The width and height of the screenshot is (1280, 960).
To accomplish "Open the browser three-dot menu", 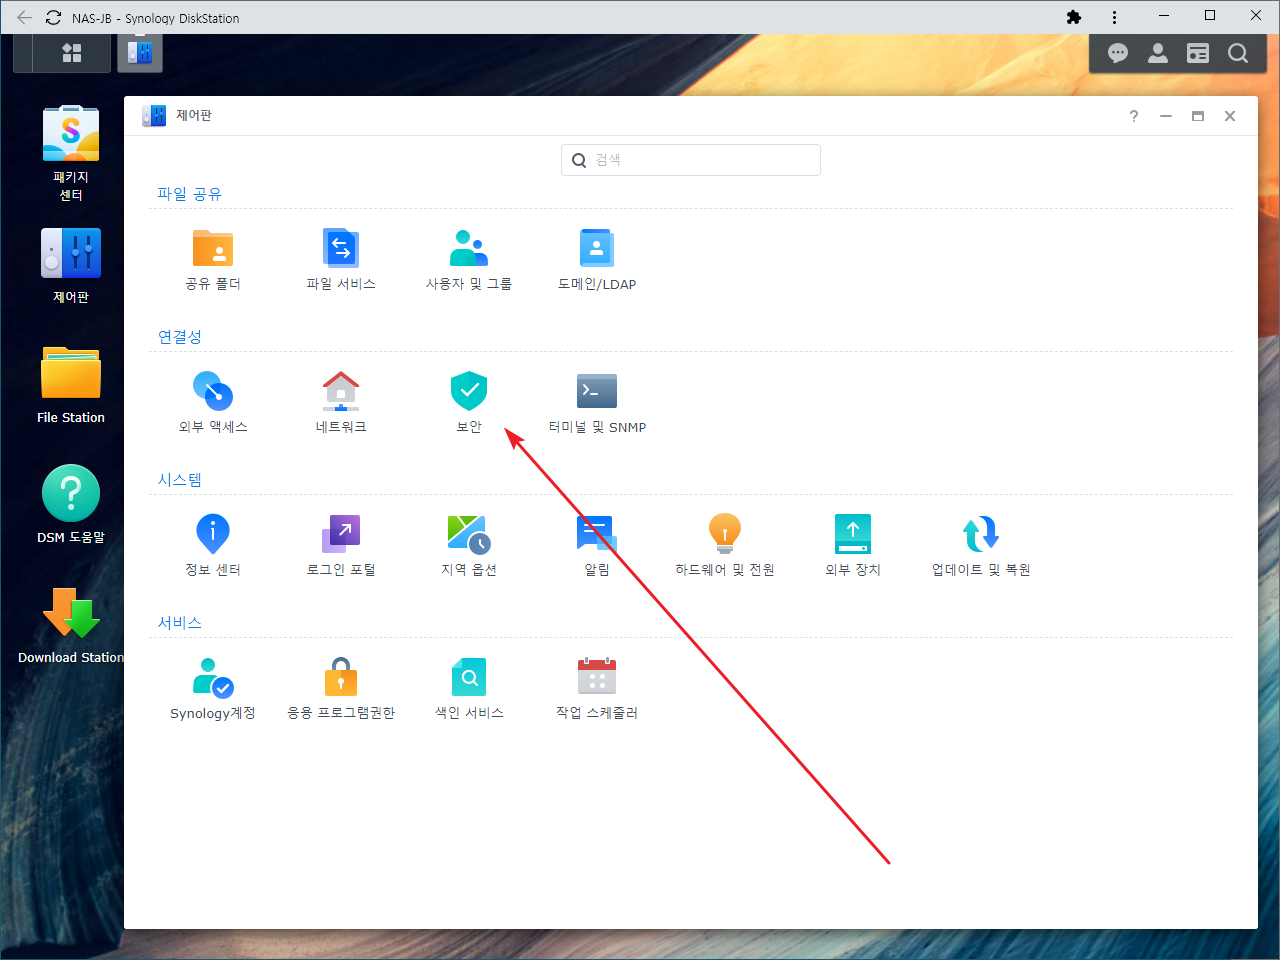I will pyautogui.click(x=1114, y=17).
